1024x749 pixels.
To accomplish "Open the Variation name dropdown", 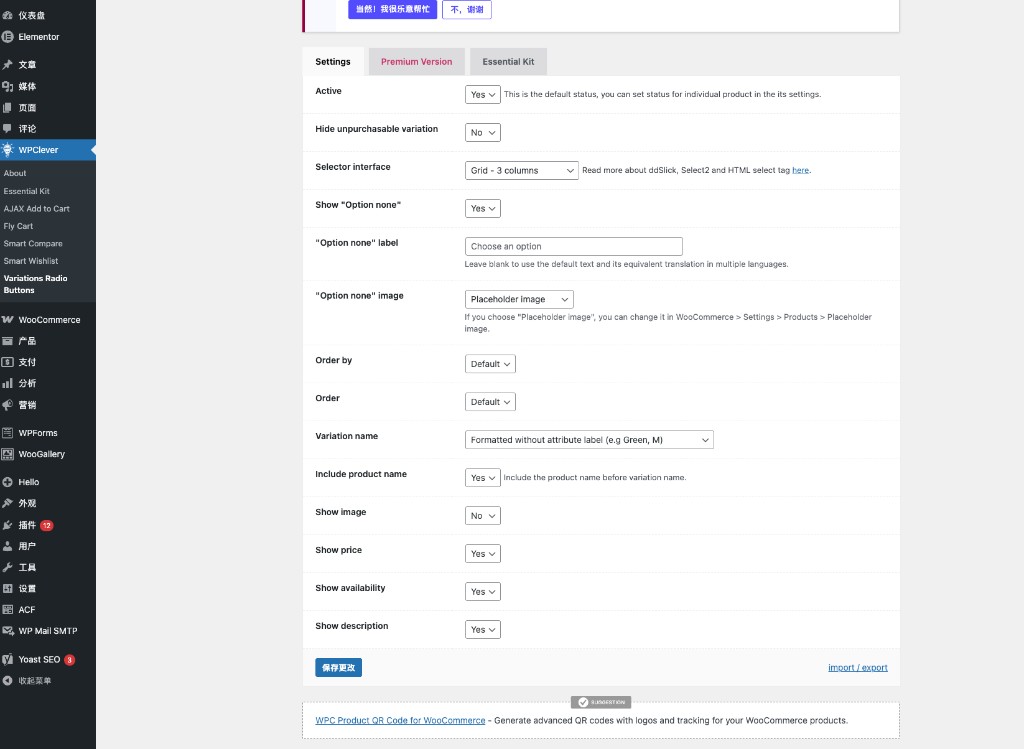I will coord(588,439).
